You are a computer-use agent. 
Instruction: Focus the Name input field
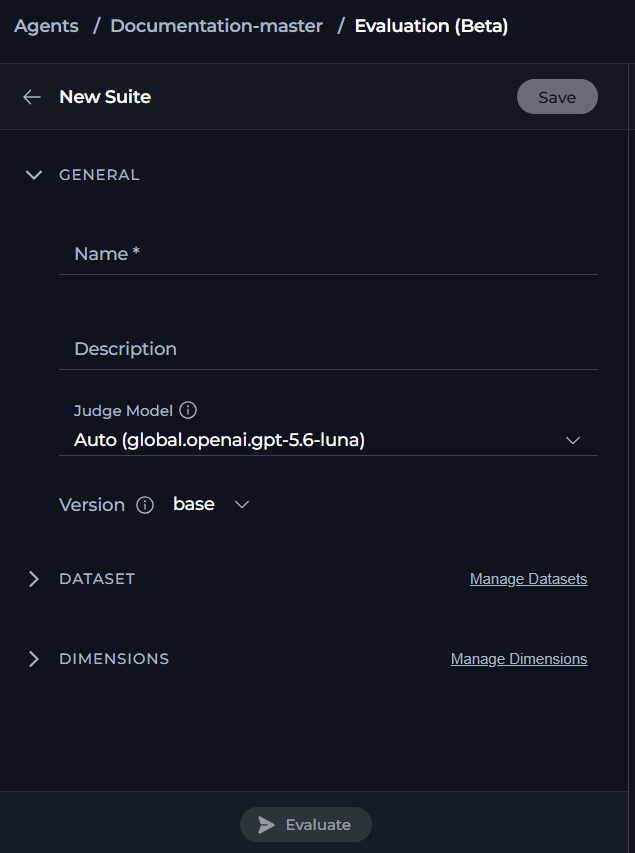pyautogui.click(x=328, y=254)
